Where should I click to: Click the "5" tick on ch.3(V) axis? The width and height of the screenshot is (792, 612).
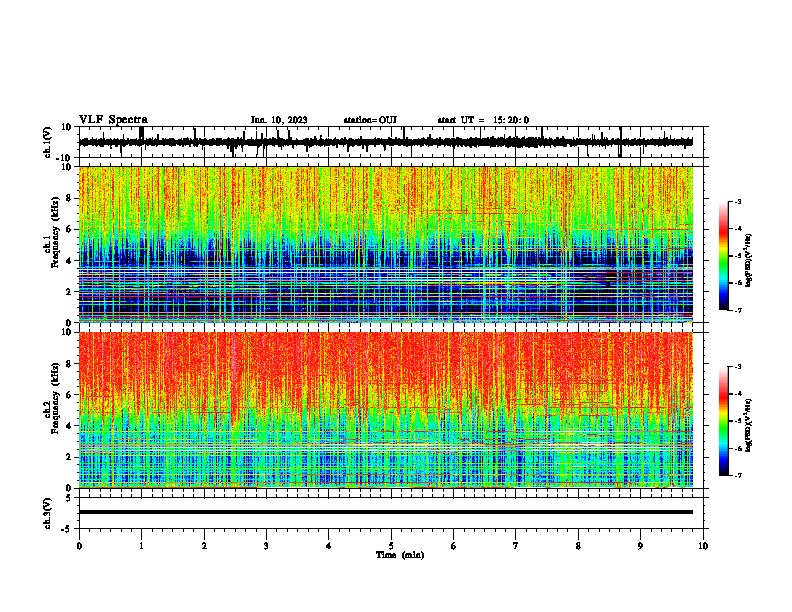click(70, 498)
